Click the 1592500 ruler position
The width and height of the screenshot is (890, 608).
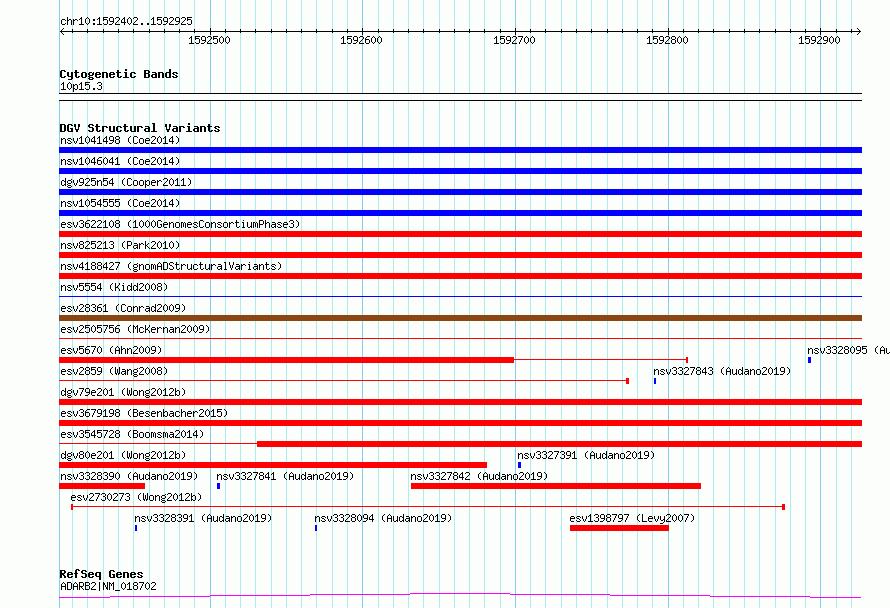tap(209, 40)
